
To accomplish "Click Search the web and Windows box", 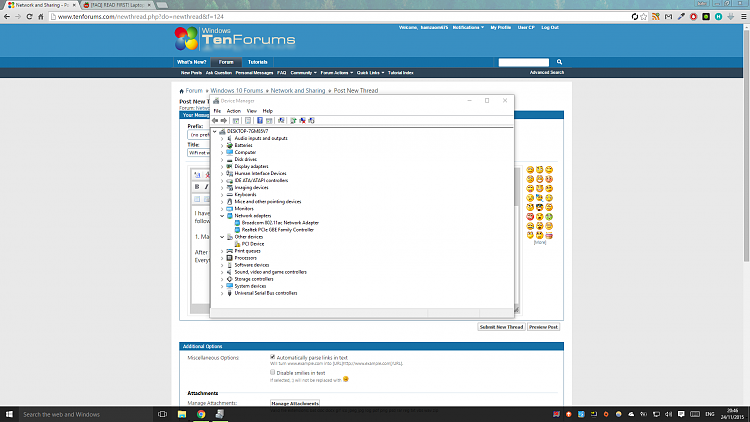I will pyautogui.click(x=86, y=414).
